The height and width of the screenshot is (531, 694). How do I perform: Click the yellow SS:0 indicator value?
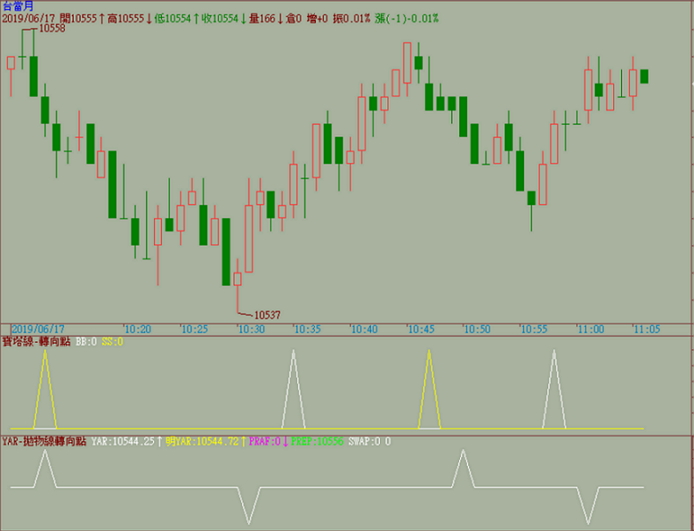(113, 342)
